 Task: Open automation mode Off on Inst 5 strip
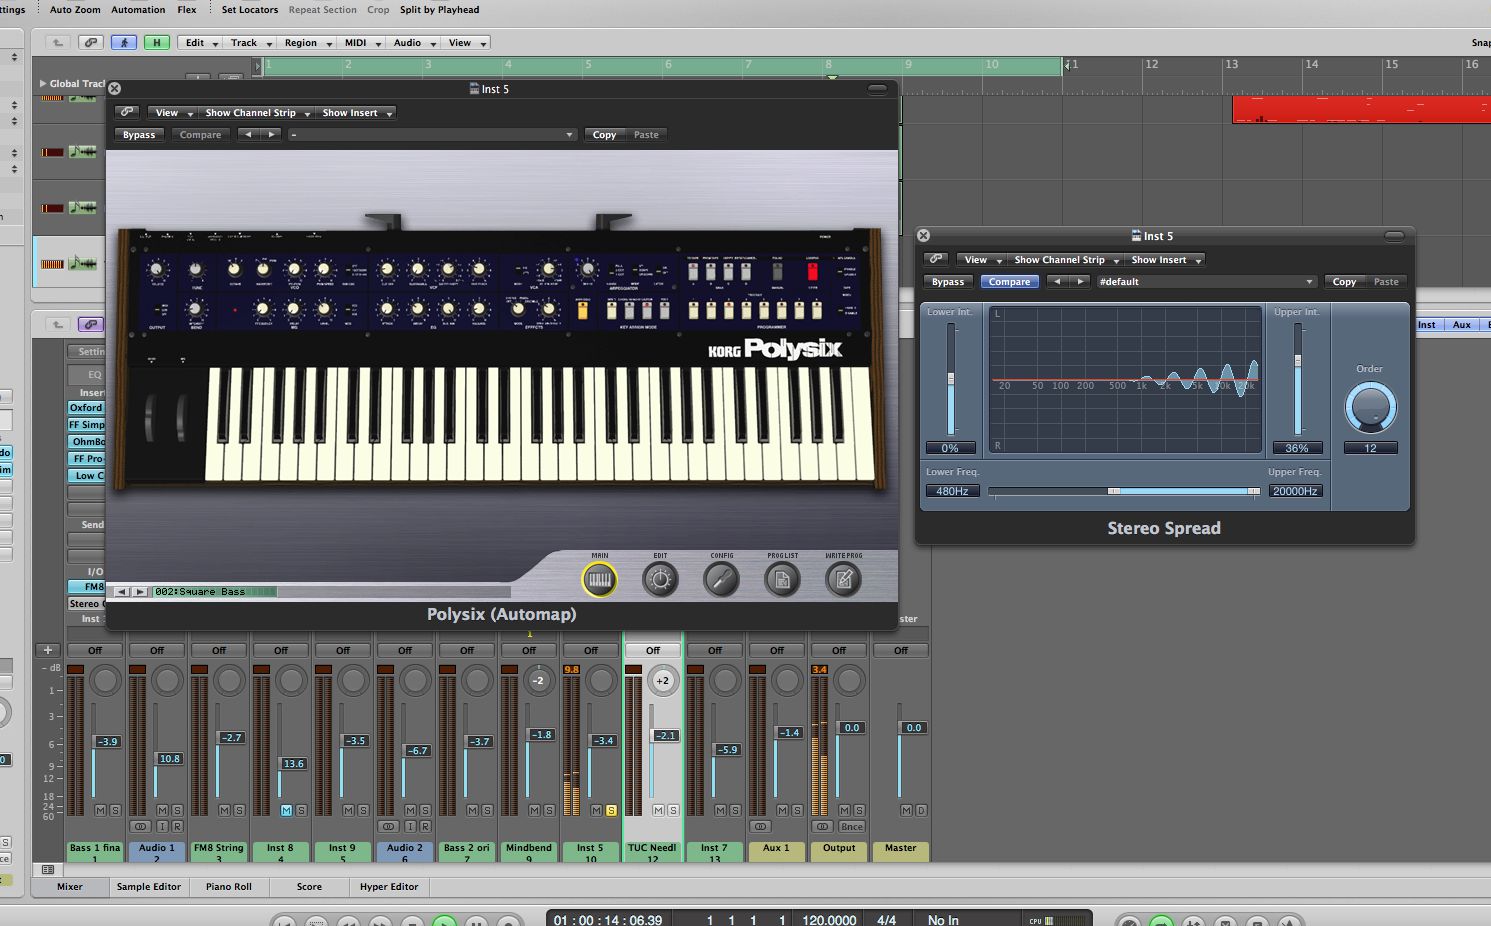pyautogui.click(x=591, y=650)
